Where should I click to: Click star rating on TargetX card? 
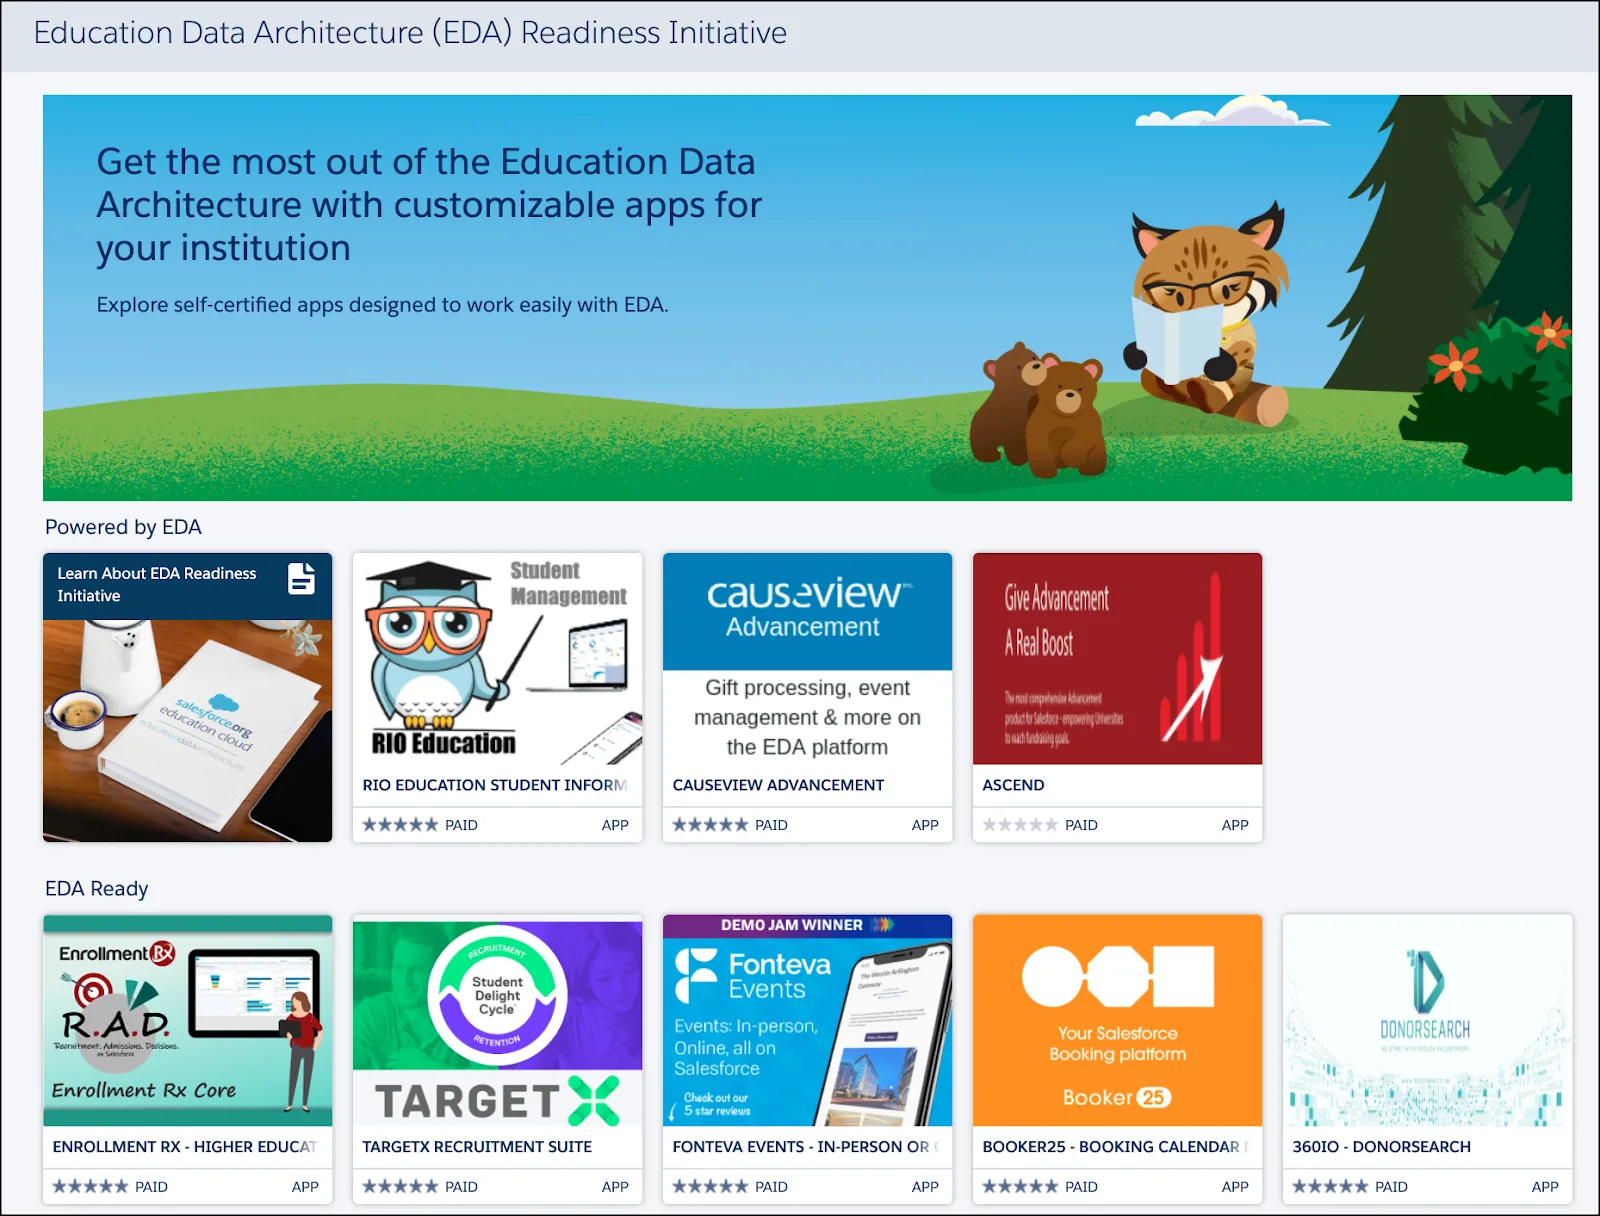click(400, 1187)
